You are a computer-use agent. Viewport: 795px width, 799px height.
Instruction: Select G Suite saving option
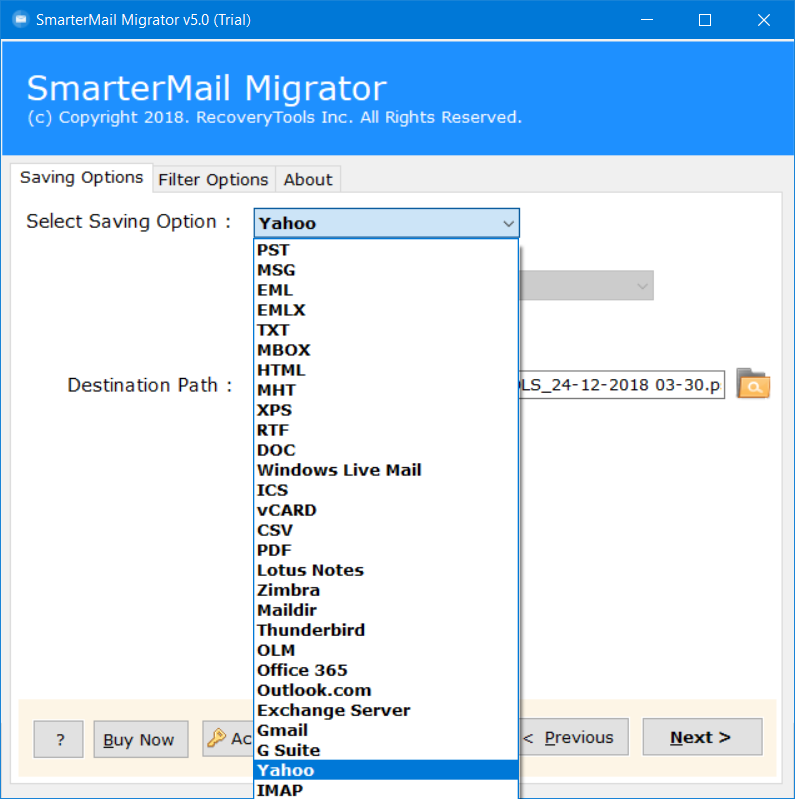pos(386,750)
